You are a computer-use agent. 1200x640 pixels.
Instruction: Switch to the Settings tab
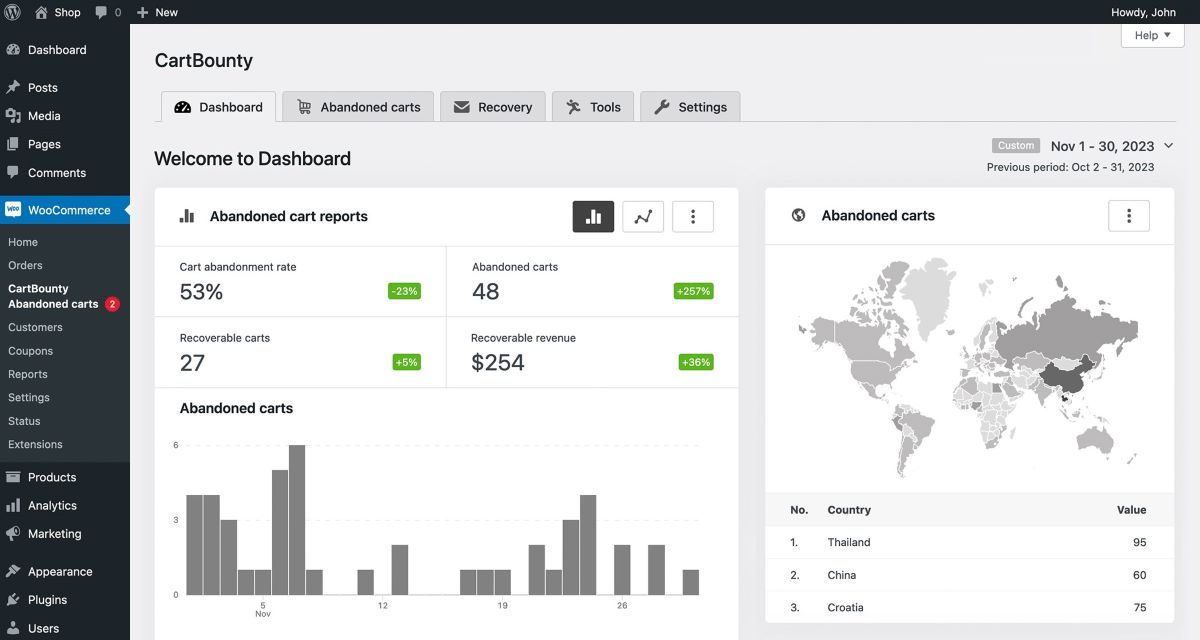pyautogui.click(x=690, y=107)
